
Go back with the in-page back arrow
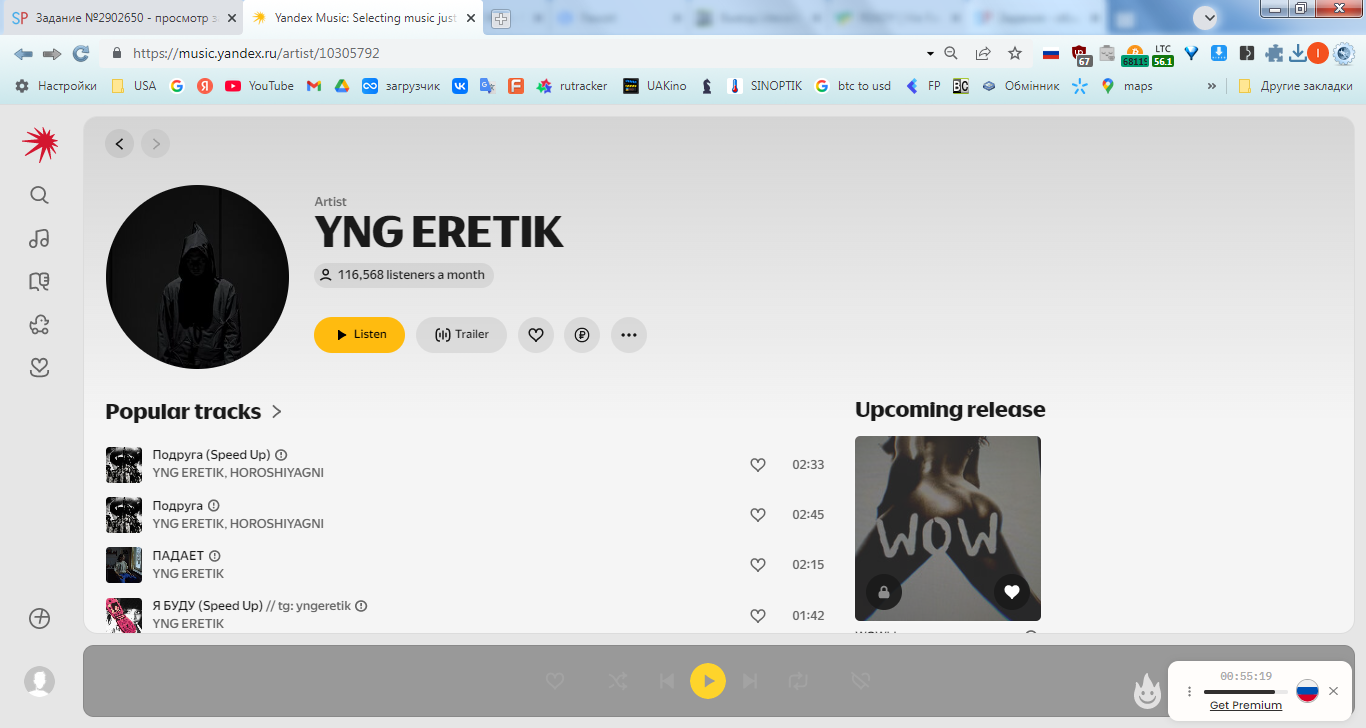pyautogui.click(x=120, y=144)
